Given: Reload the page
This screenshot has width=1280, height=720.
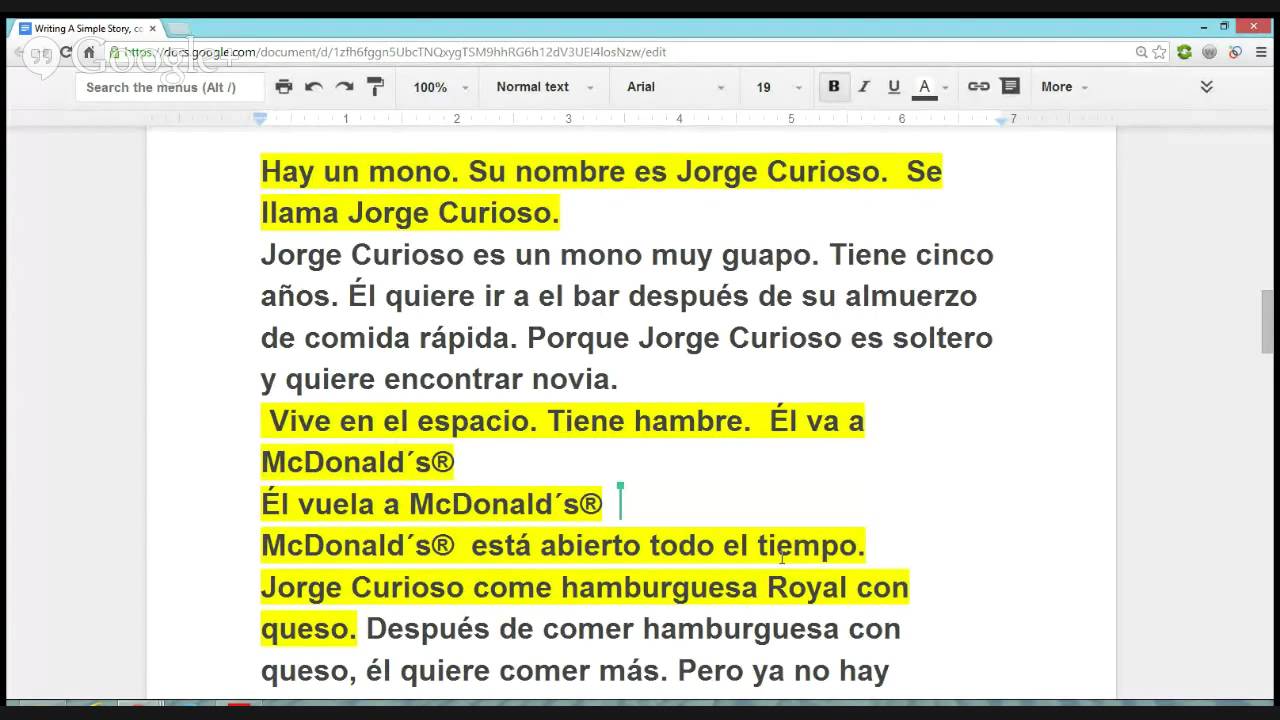Looking at the screenshot, I should (66, 52).
